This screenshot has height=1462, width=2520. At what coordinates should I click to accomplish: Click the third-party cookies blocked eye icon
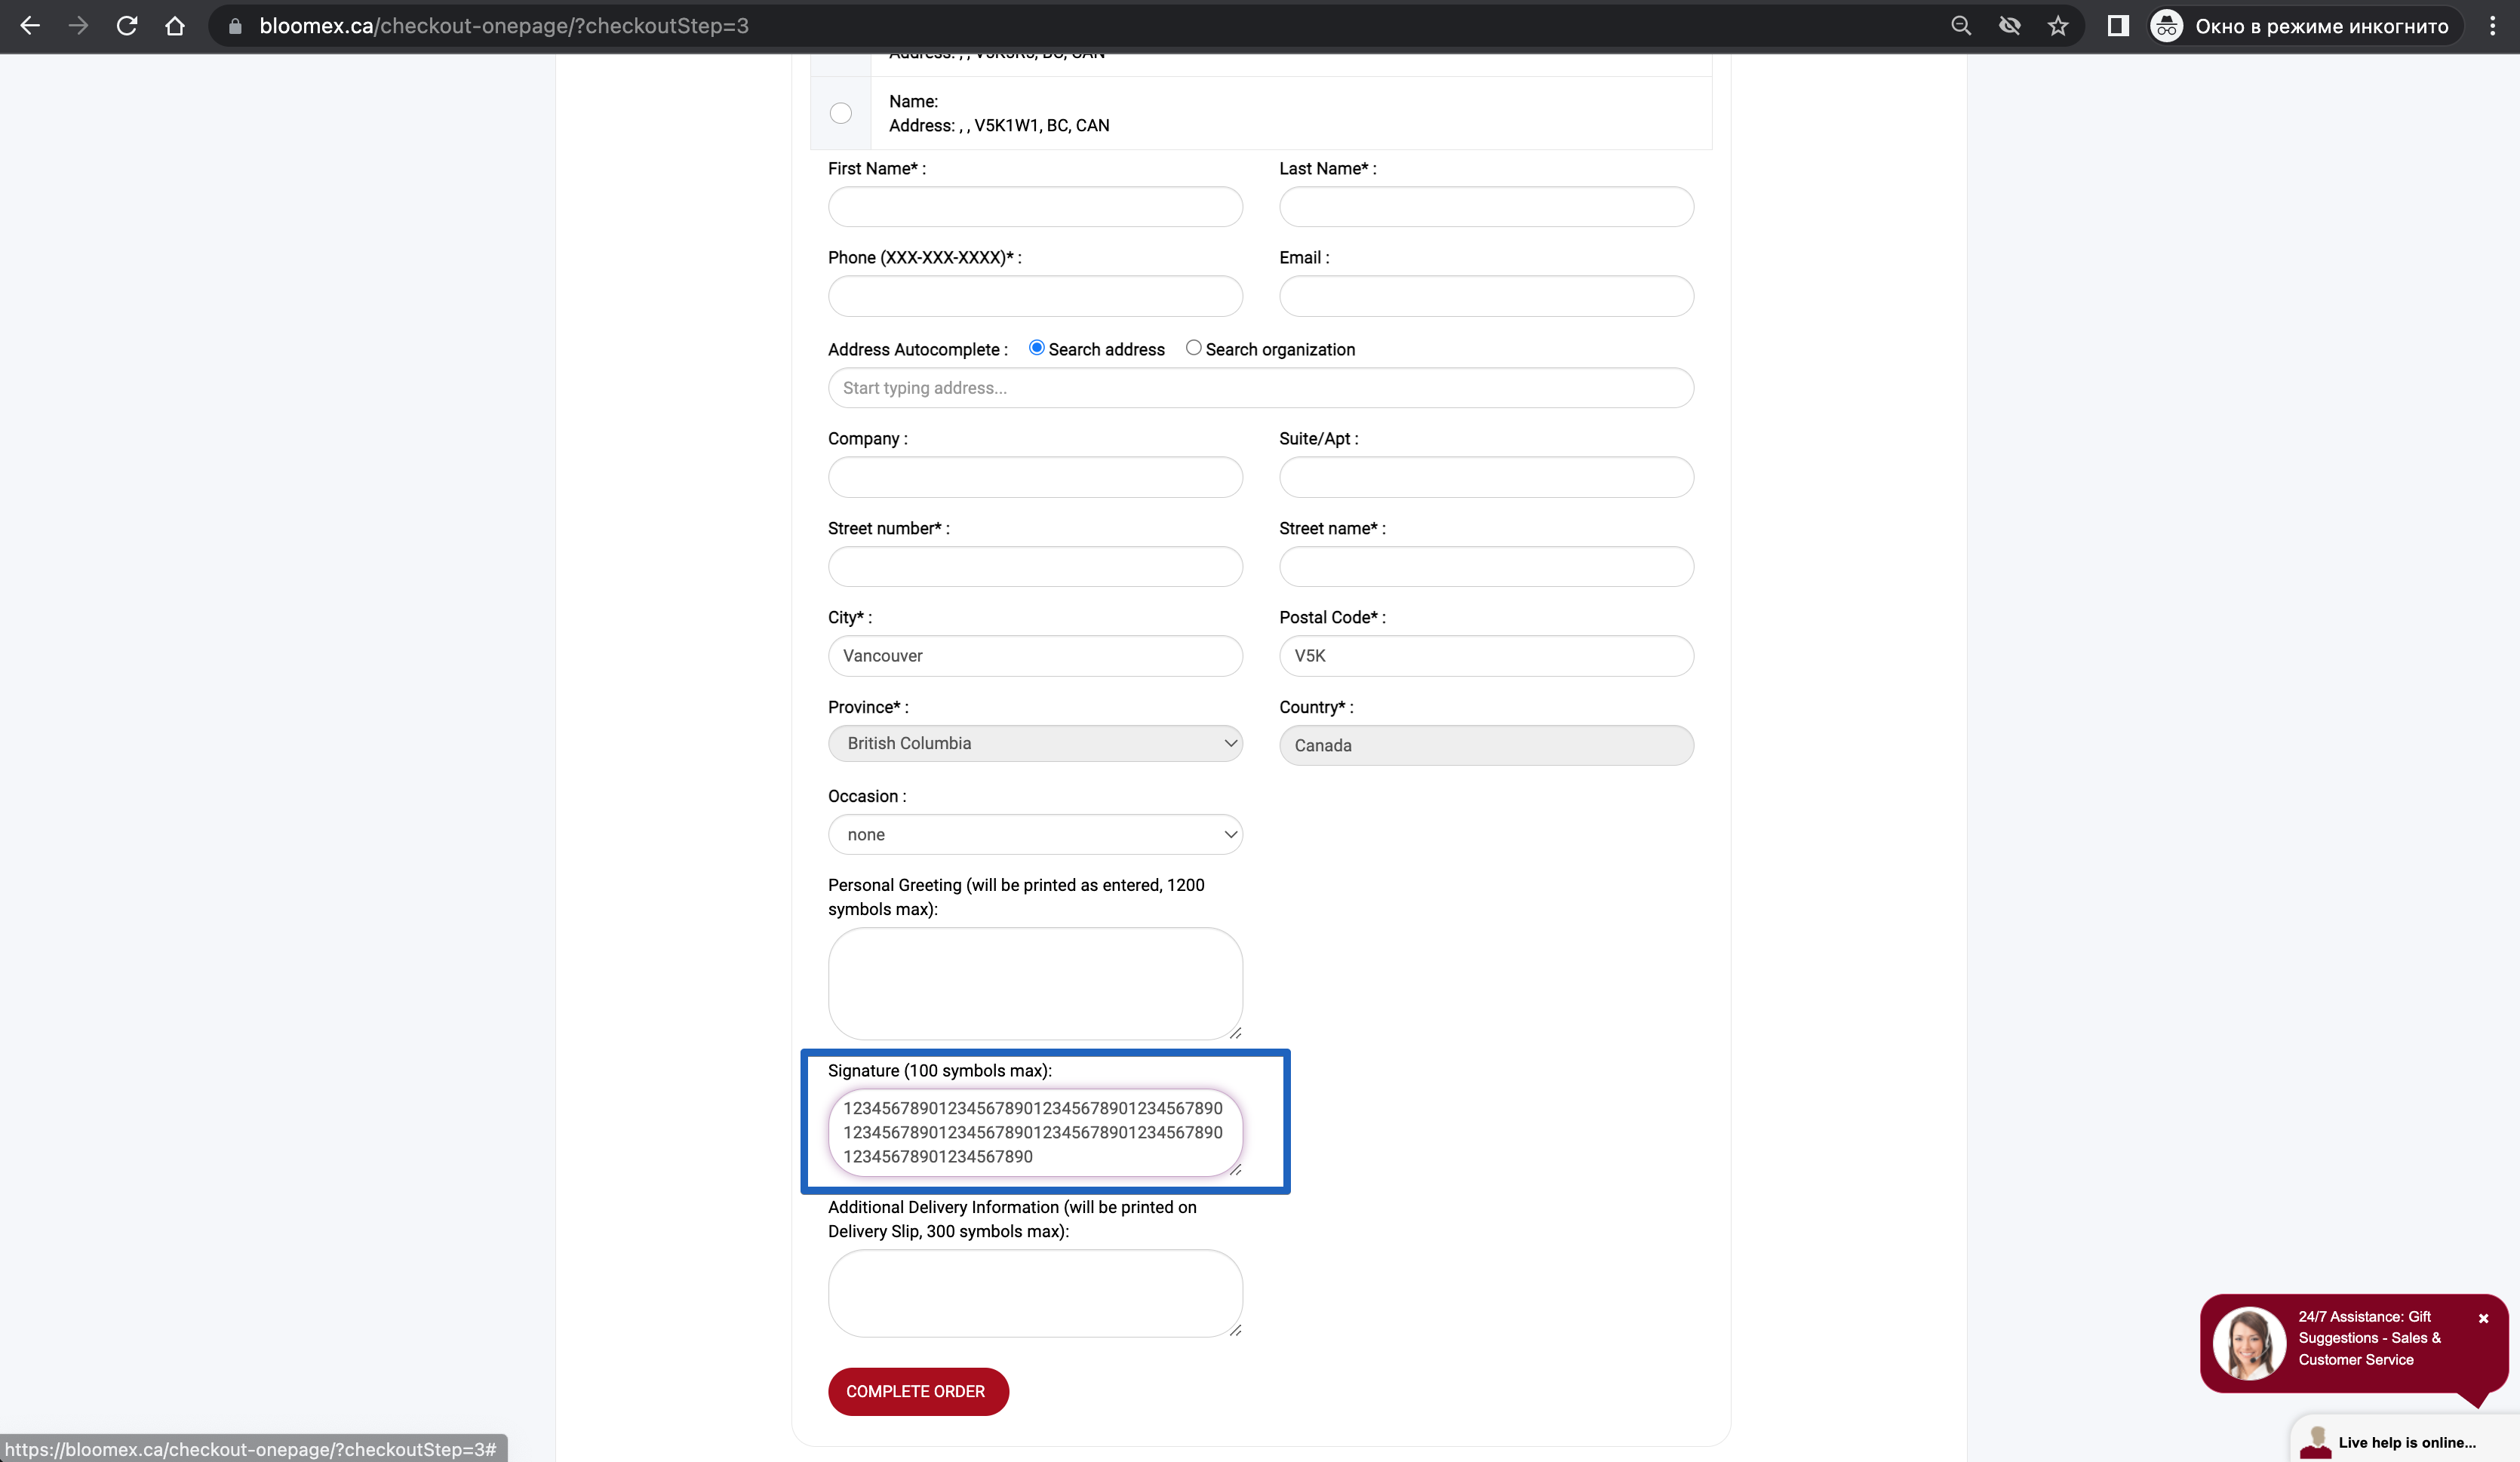pyautogui.click(x=2009, y=26)
